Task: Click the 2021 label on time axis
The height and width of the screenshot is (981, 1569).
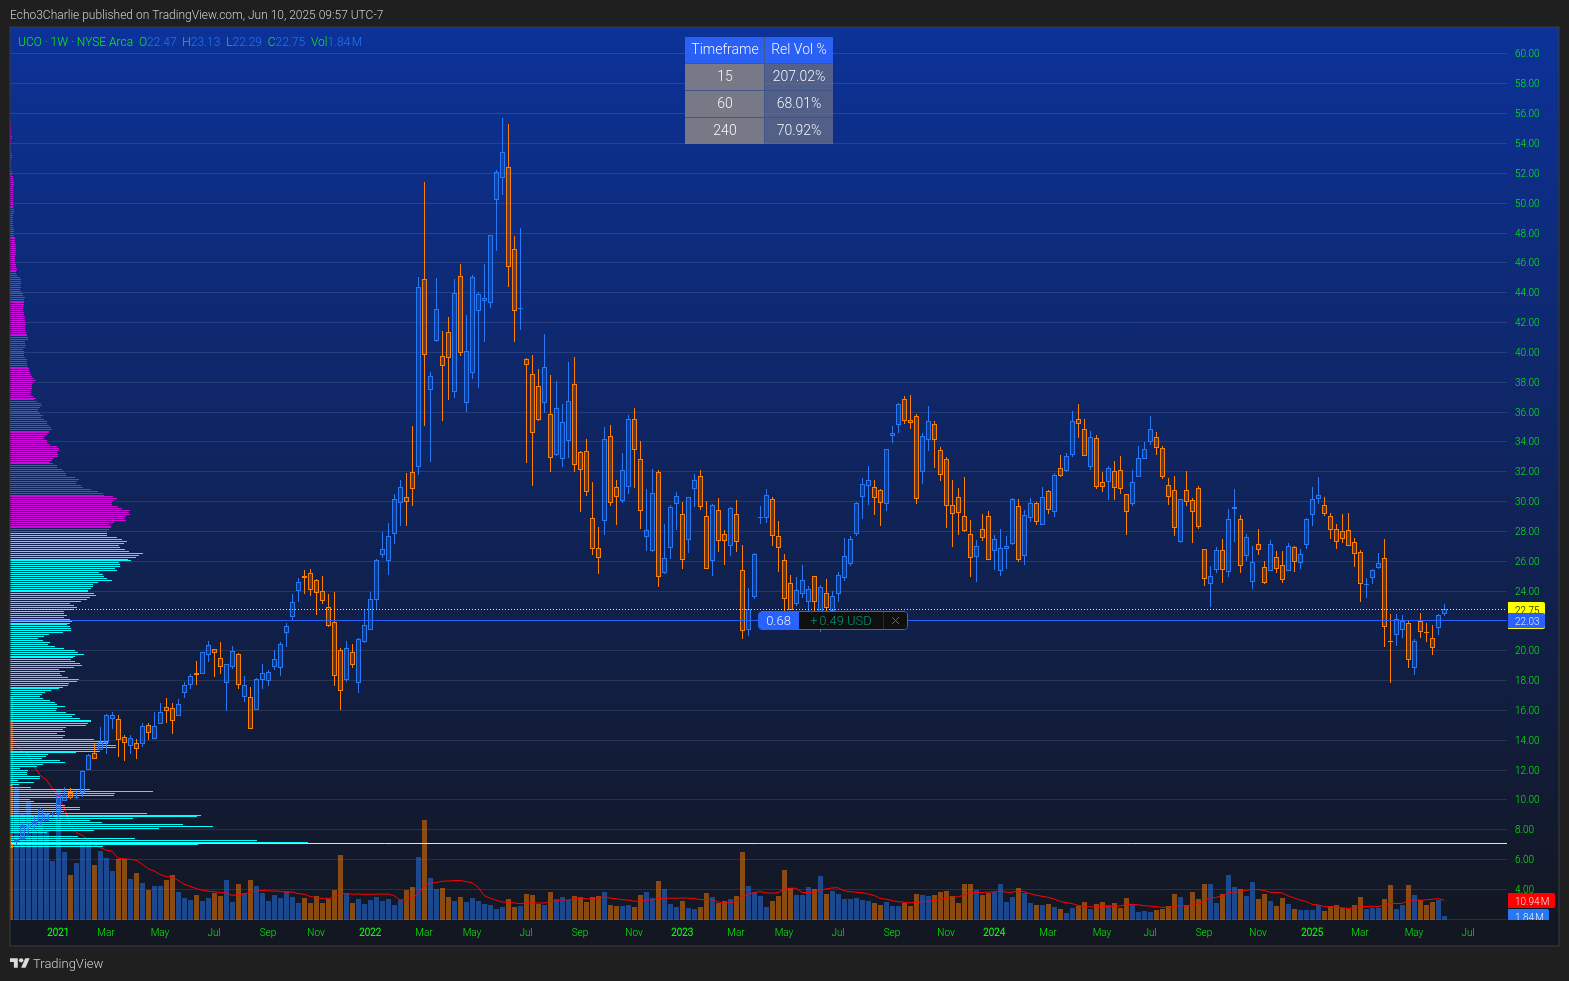Action: point(58,932)
